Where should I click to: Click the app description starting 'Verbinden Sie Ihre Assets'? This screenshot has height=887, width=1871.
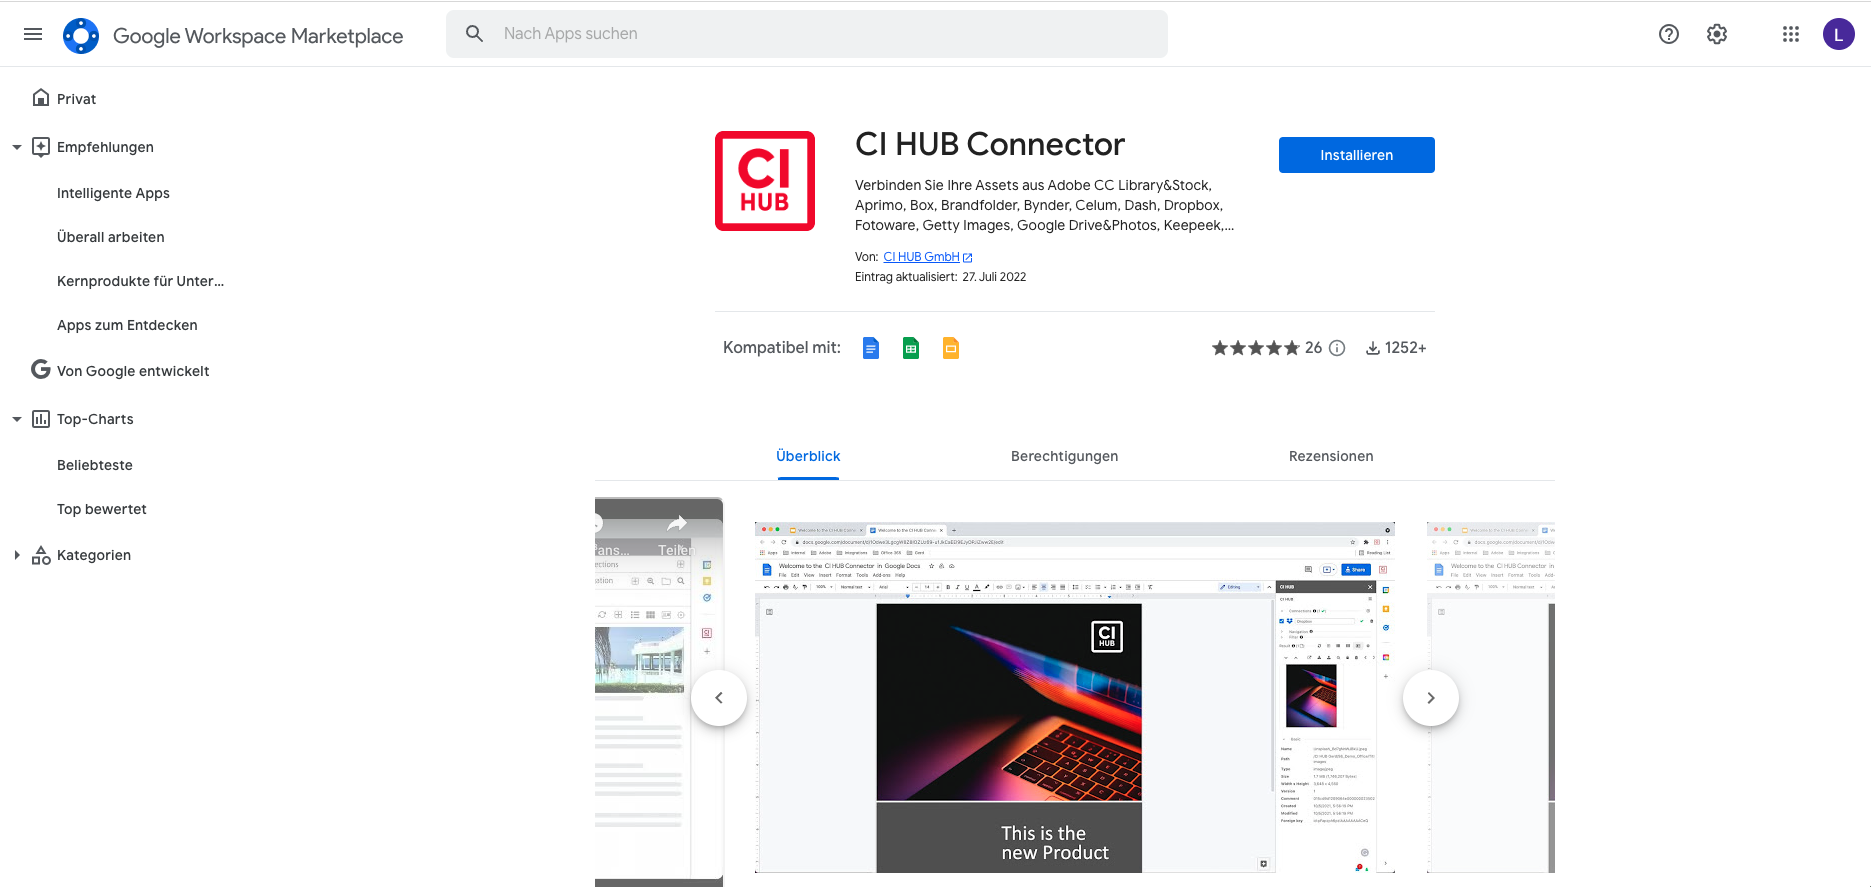click(1045, 205)
